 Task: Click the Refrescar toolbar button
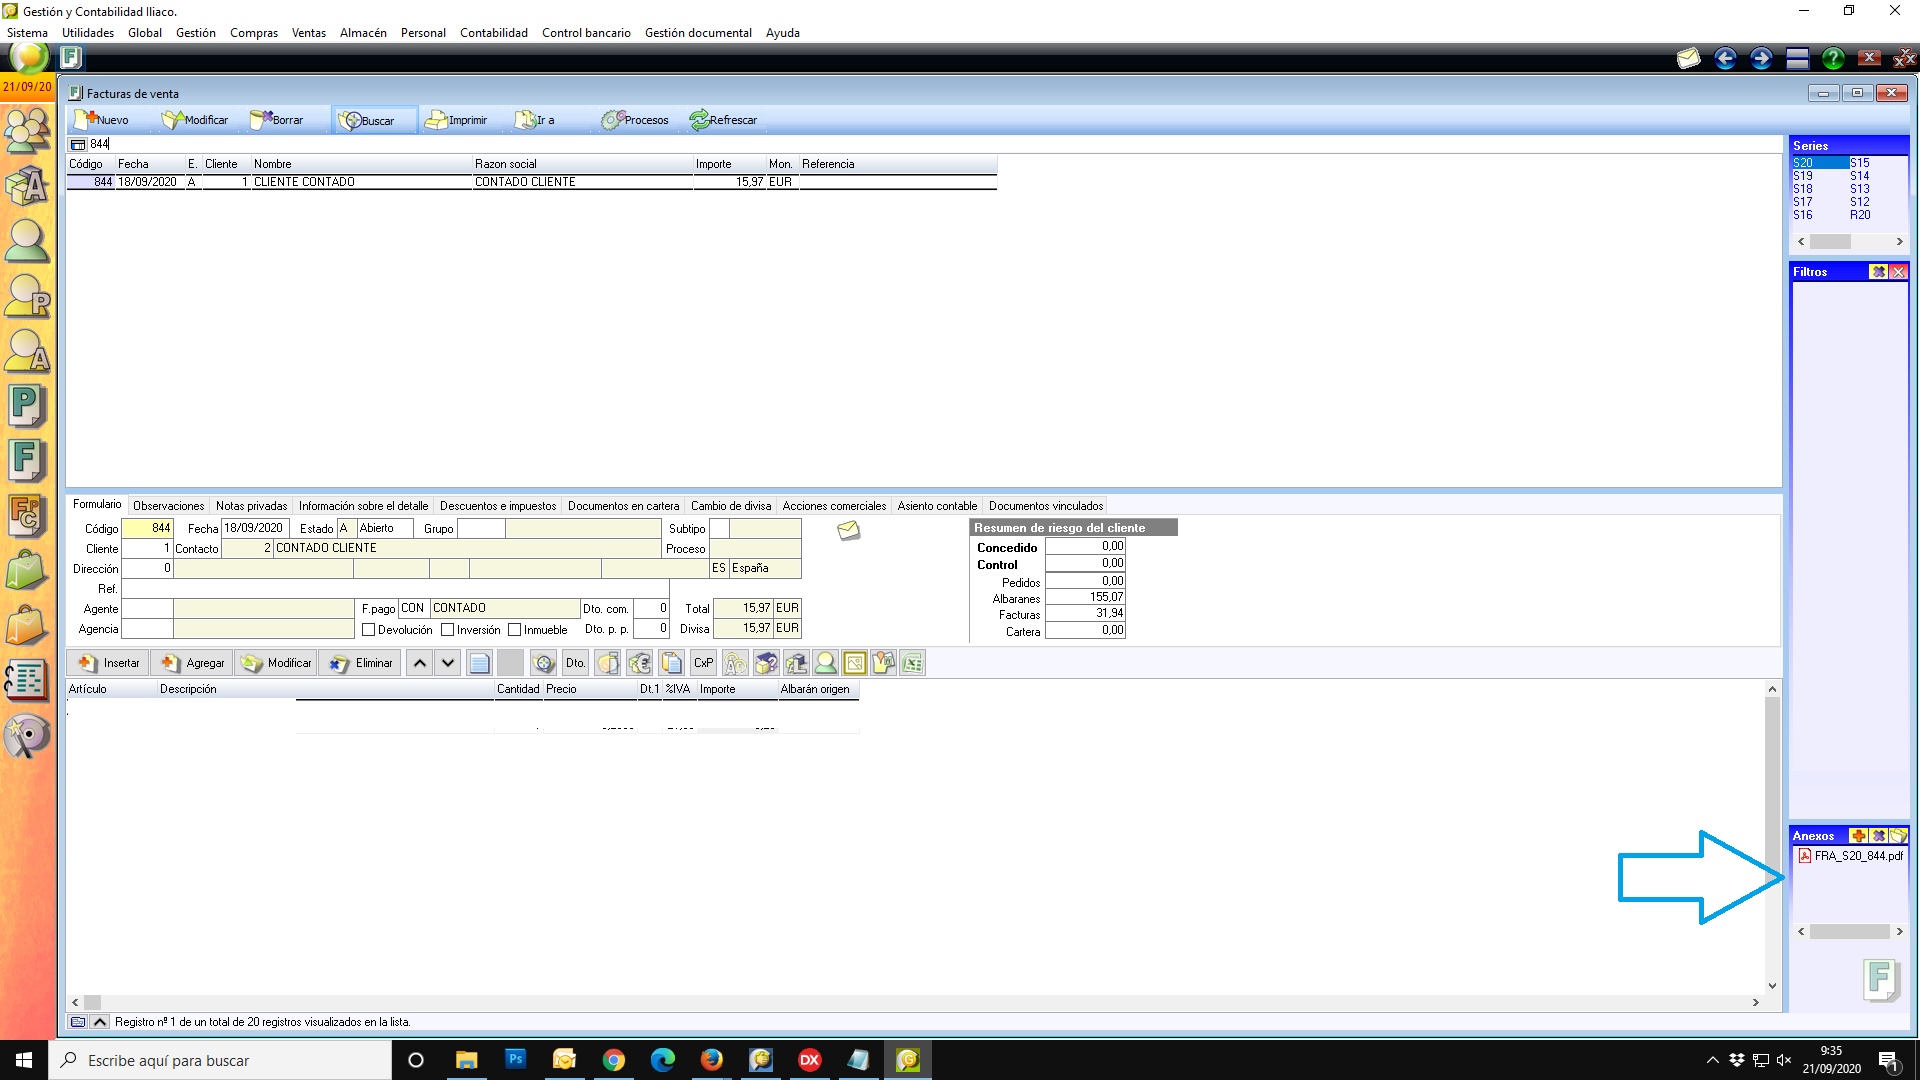pyautogui.click(x=724, y=120)
